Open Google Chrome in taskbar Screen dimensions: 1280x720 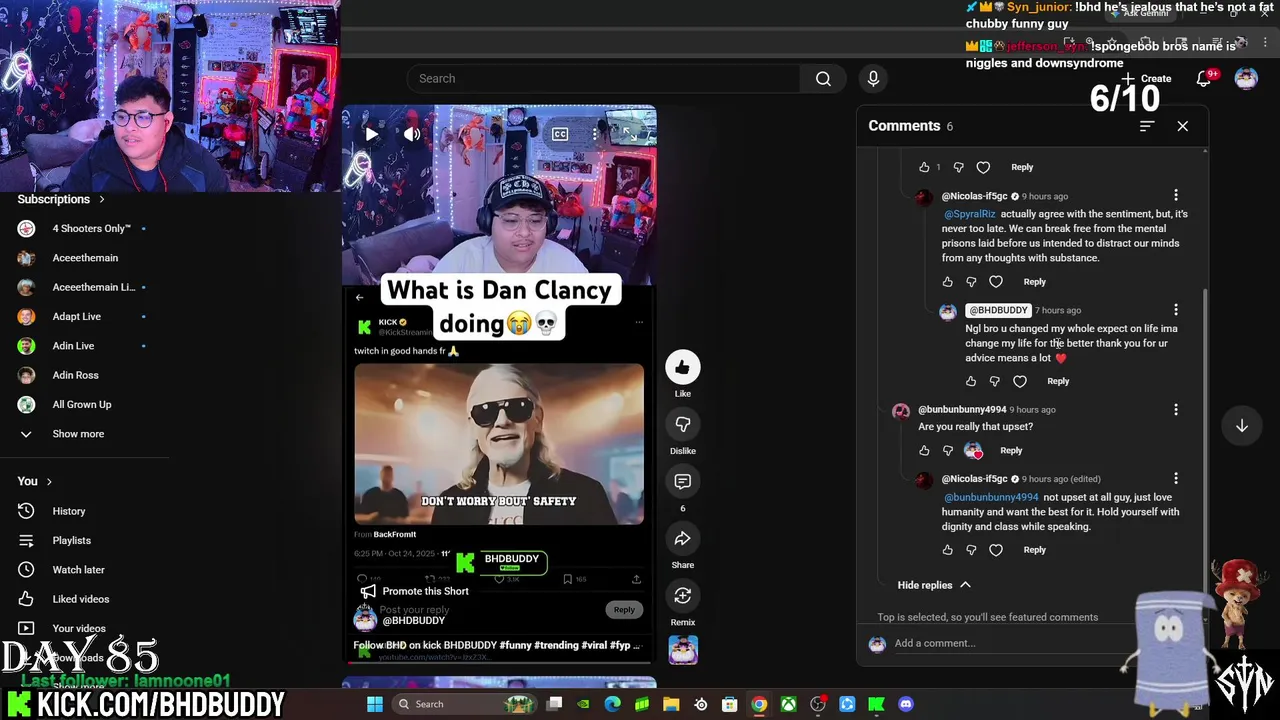(759, 704)
